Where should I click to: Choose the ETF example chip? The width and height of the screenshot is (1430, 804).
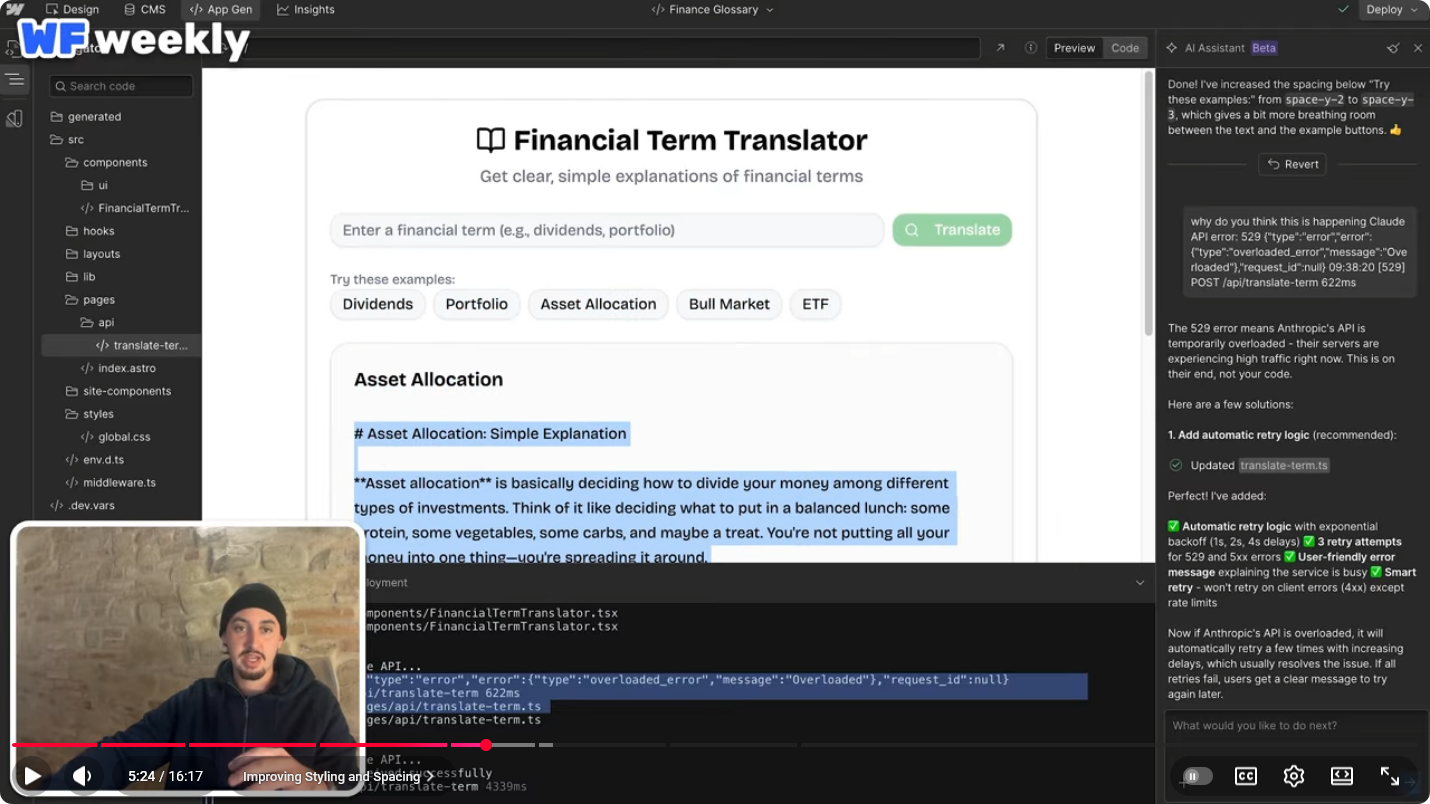pyautogui.click(x=815, y=304)
